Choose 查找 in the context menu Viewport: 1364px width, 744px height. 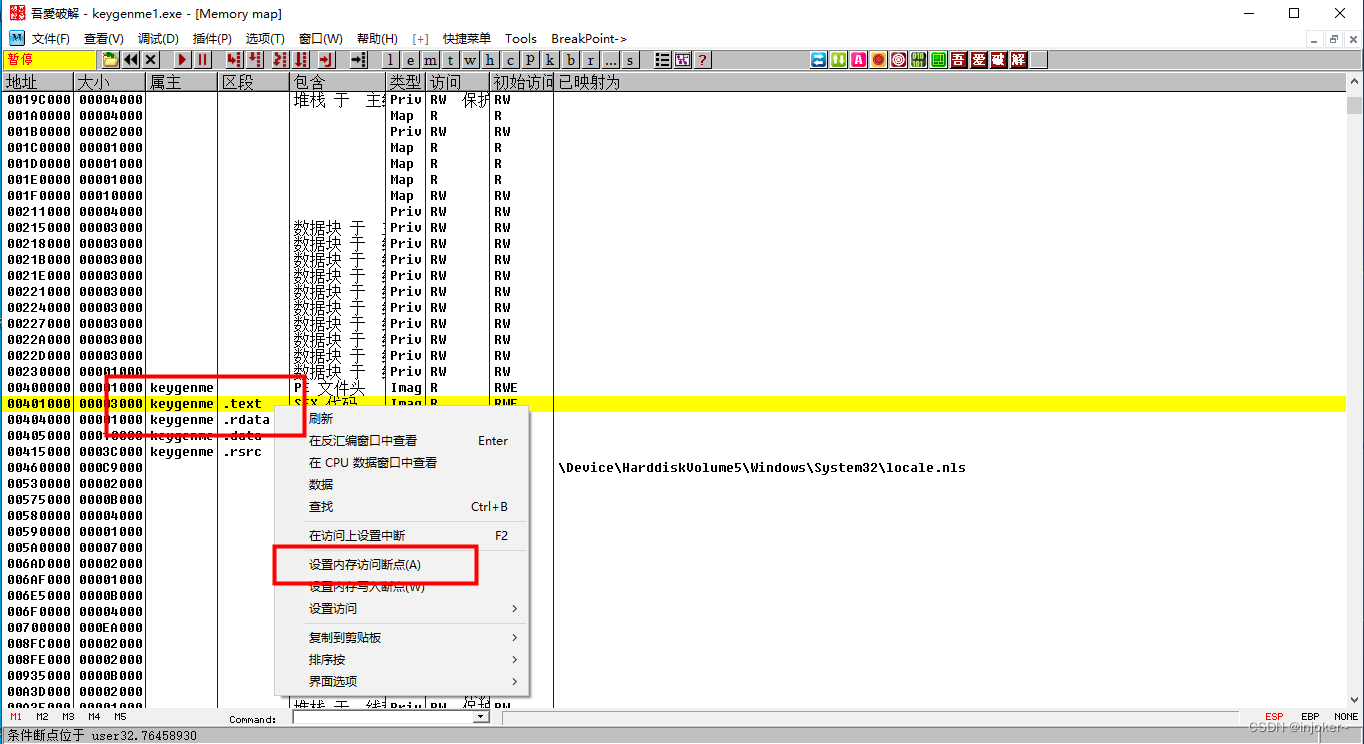pos(402,507)
